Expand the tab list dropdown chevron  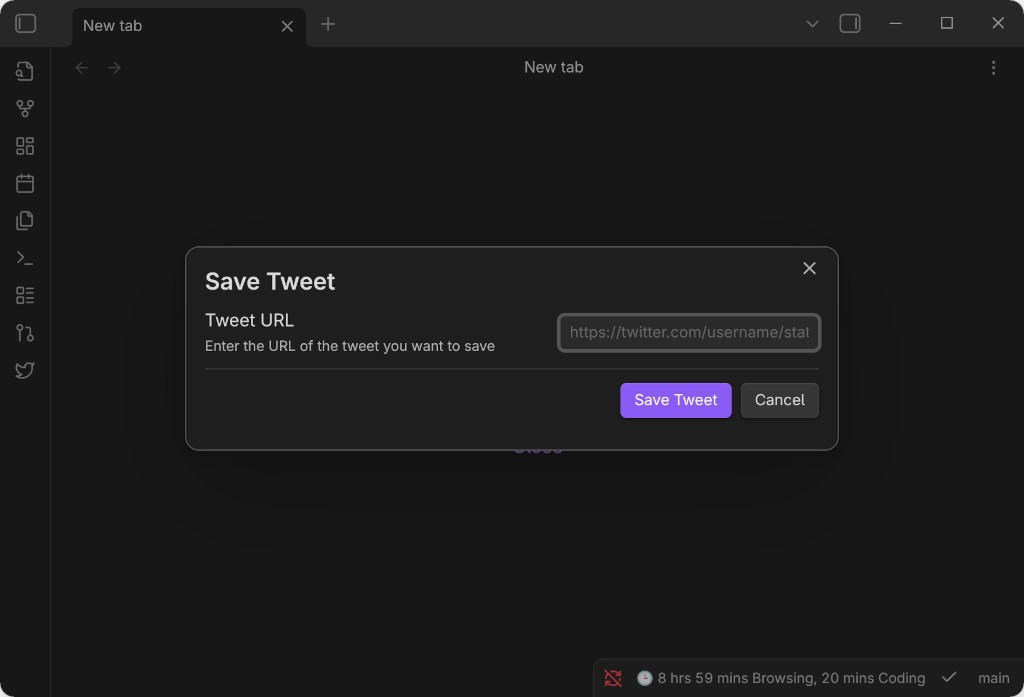(812, 24)
